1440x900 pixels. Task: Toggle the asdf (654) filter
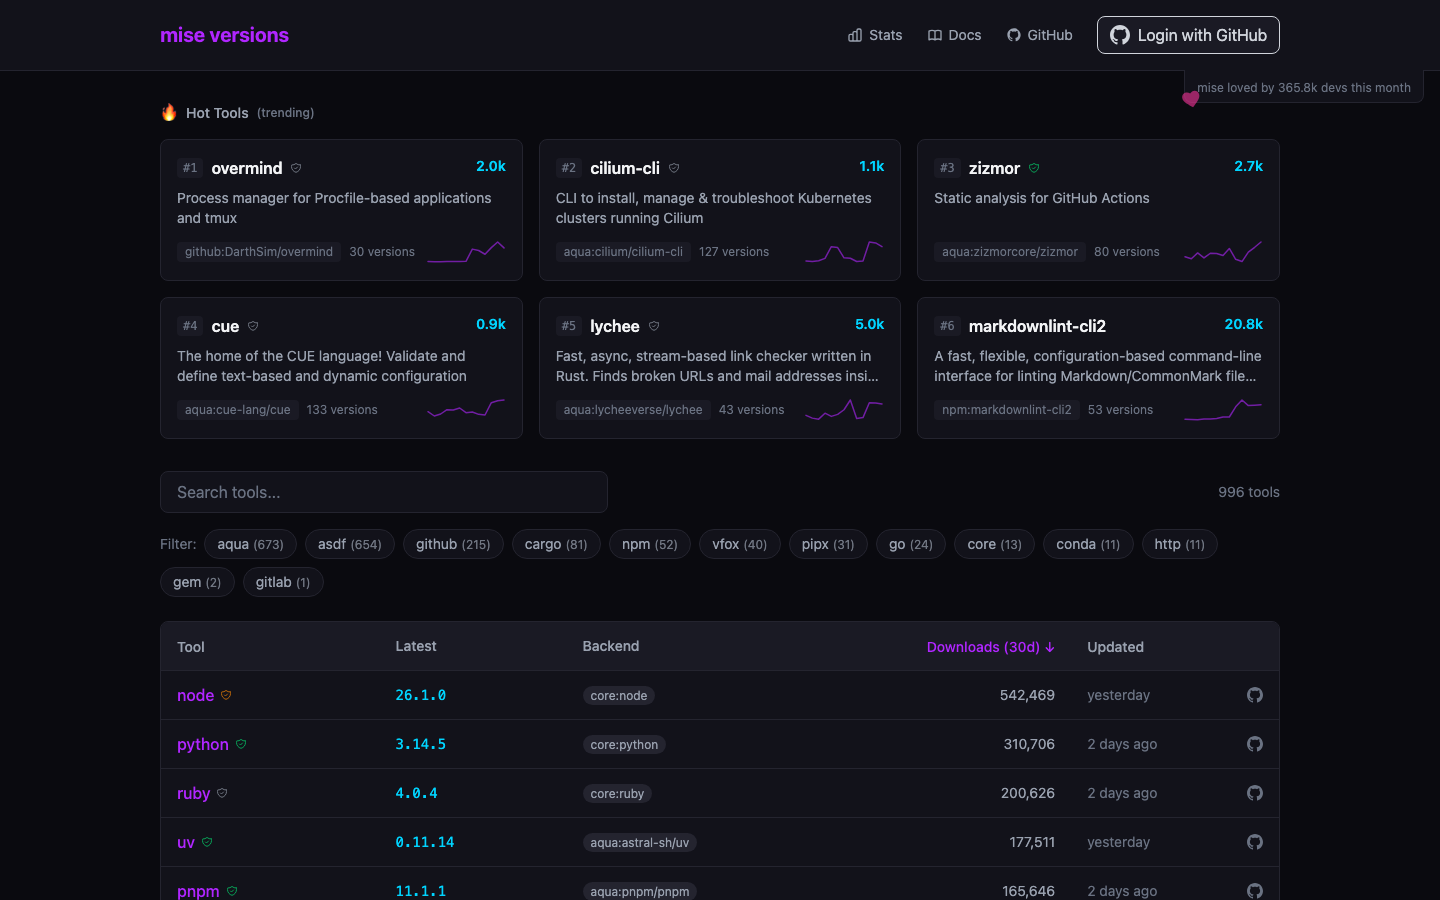click(x=350, y=544)
